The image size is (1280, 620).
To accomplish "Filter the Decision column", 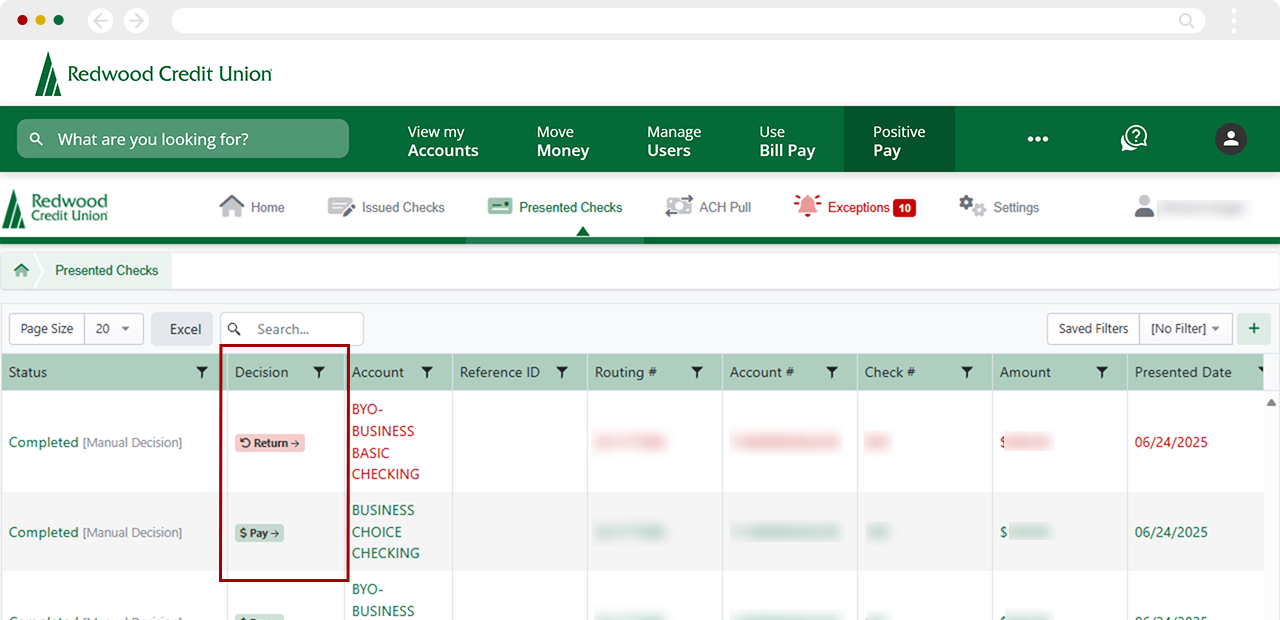I will (319, 372).
